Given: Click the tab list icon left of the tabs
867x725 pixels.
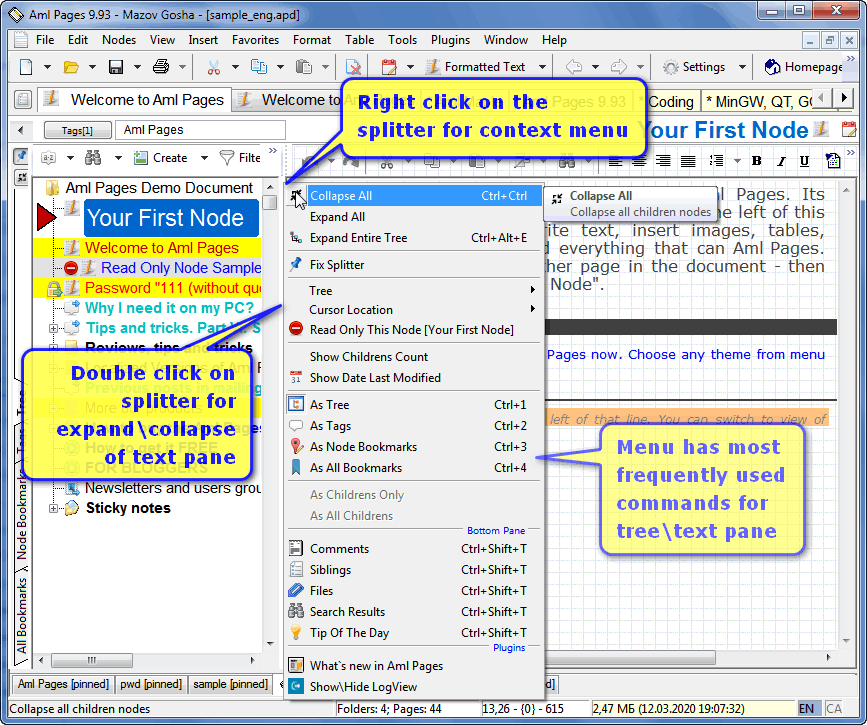Looking at the screenshot, I should pyautogui.click(x=23, y=100).
